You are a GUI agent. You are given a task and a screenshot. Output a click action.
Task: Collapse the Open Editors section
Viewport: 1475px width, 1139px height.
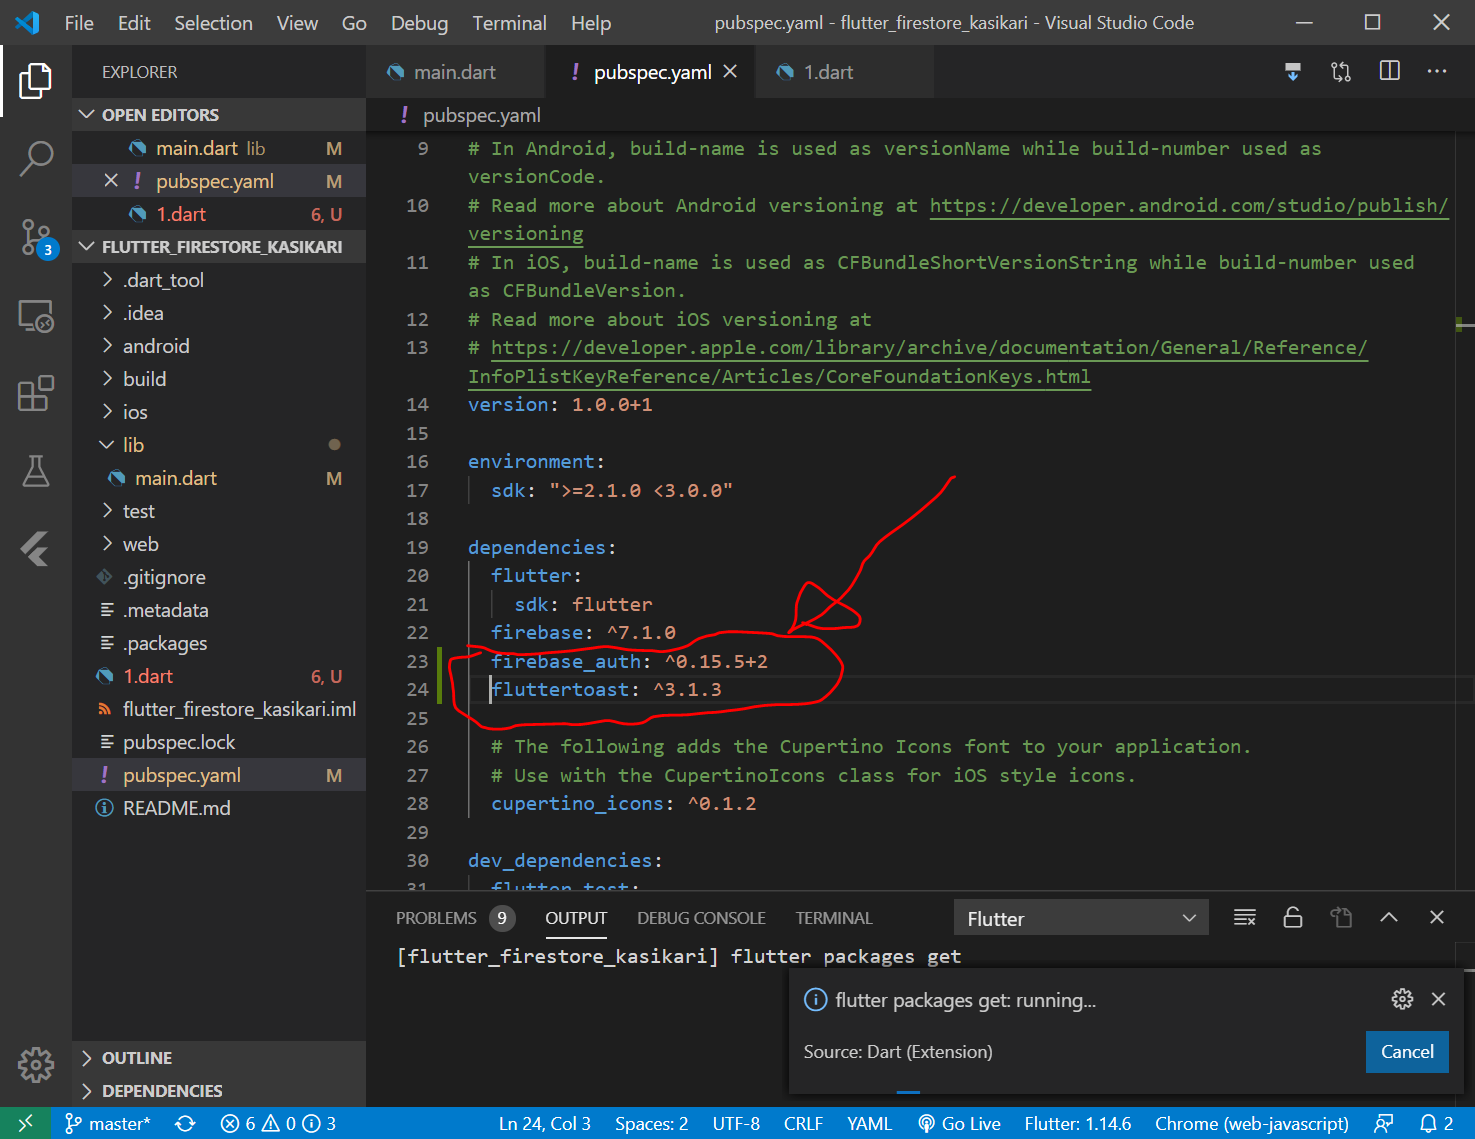coord(219,115)
